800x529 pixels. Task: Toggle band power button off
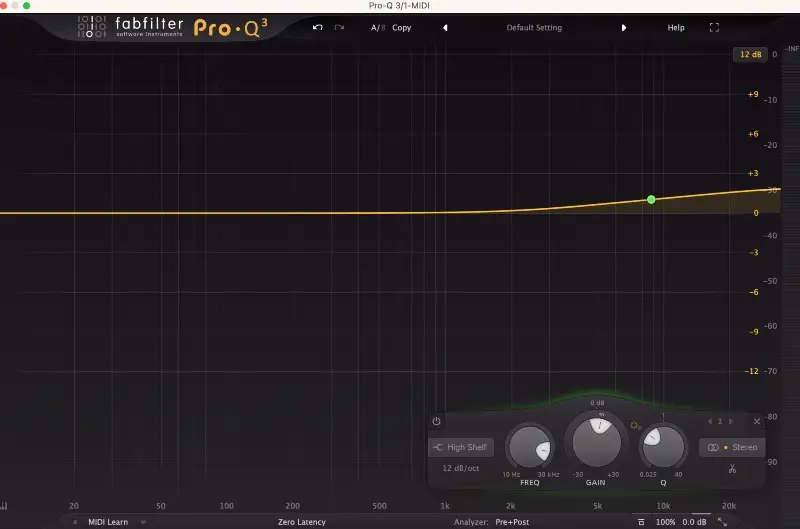(436, 422)
